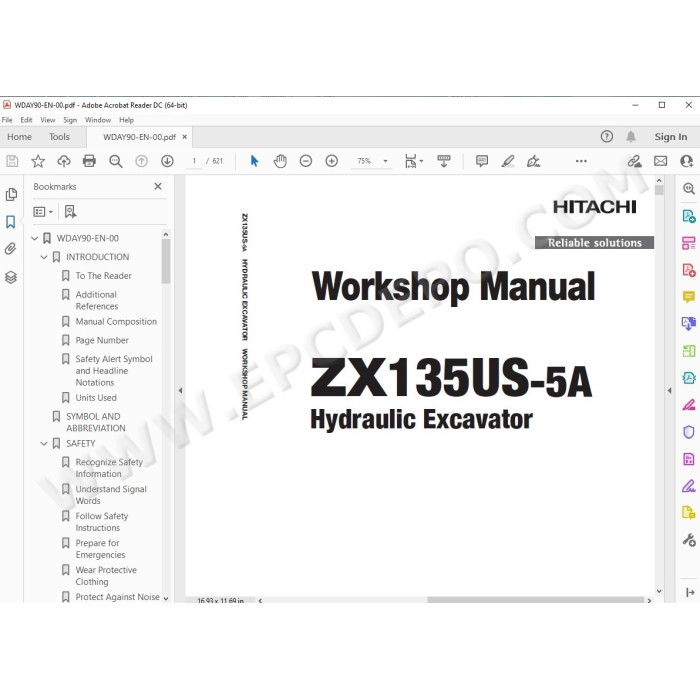Open the Window menu
Image resolution: width=700 pixels, height=700 pixels.
(98, 120)
